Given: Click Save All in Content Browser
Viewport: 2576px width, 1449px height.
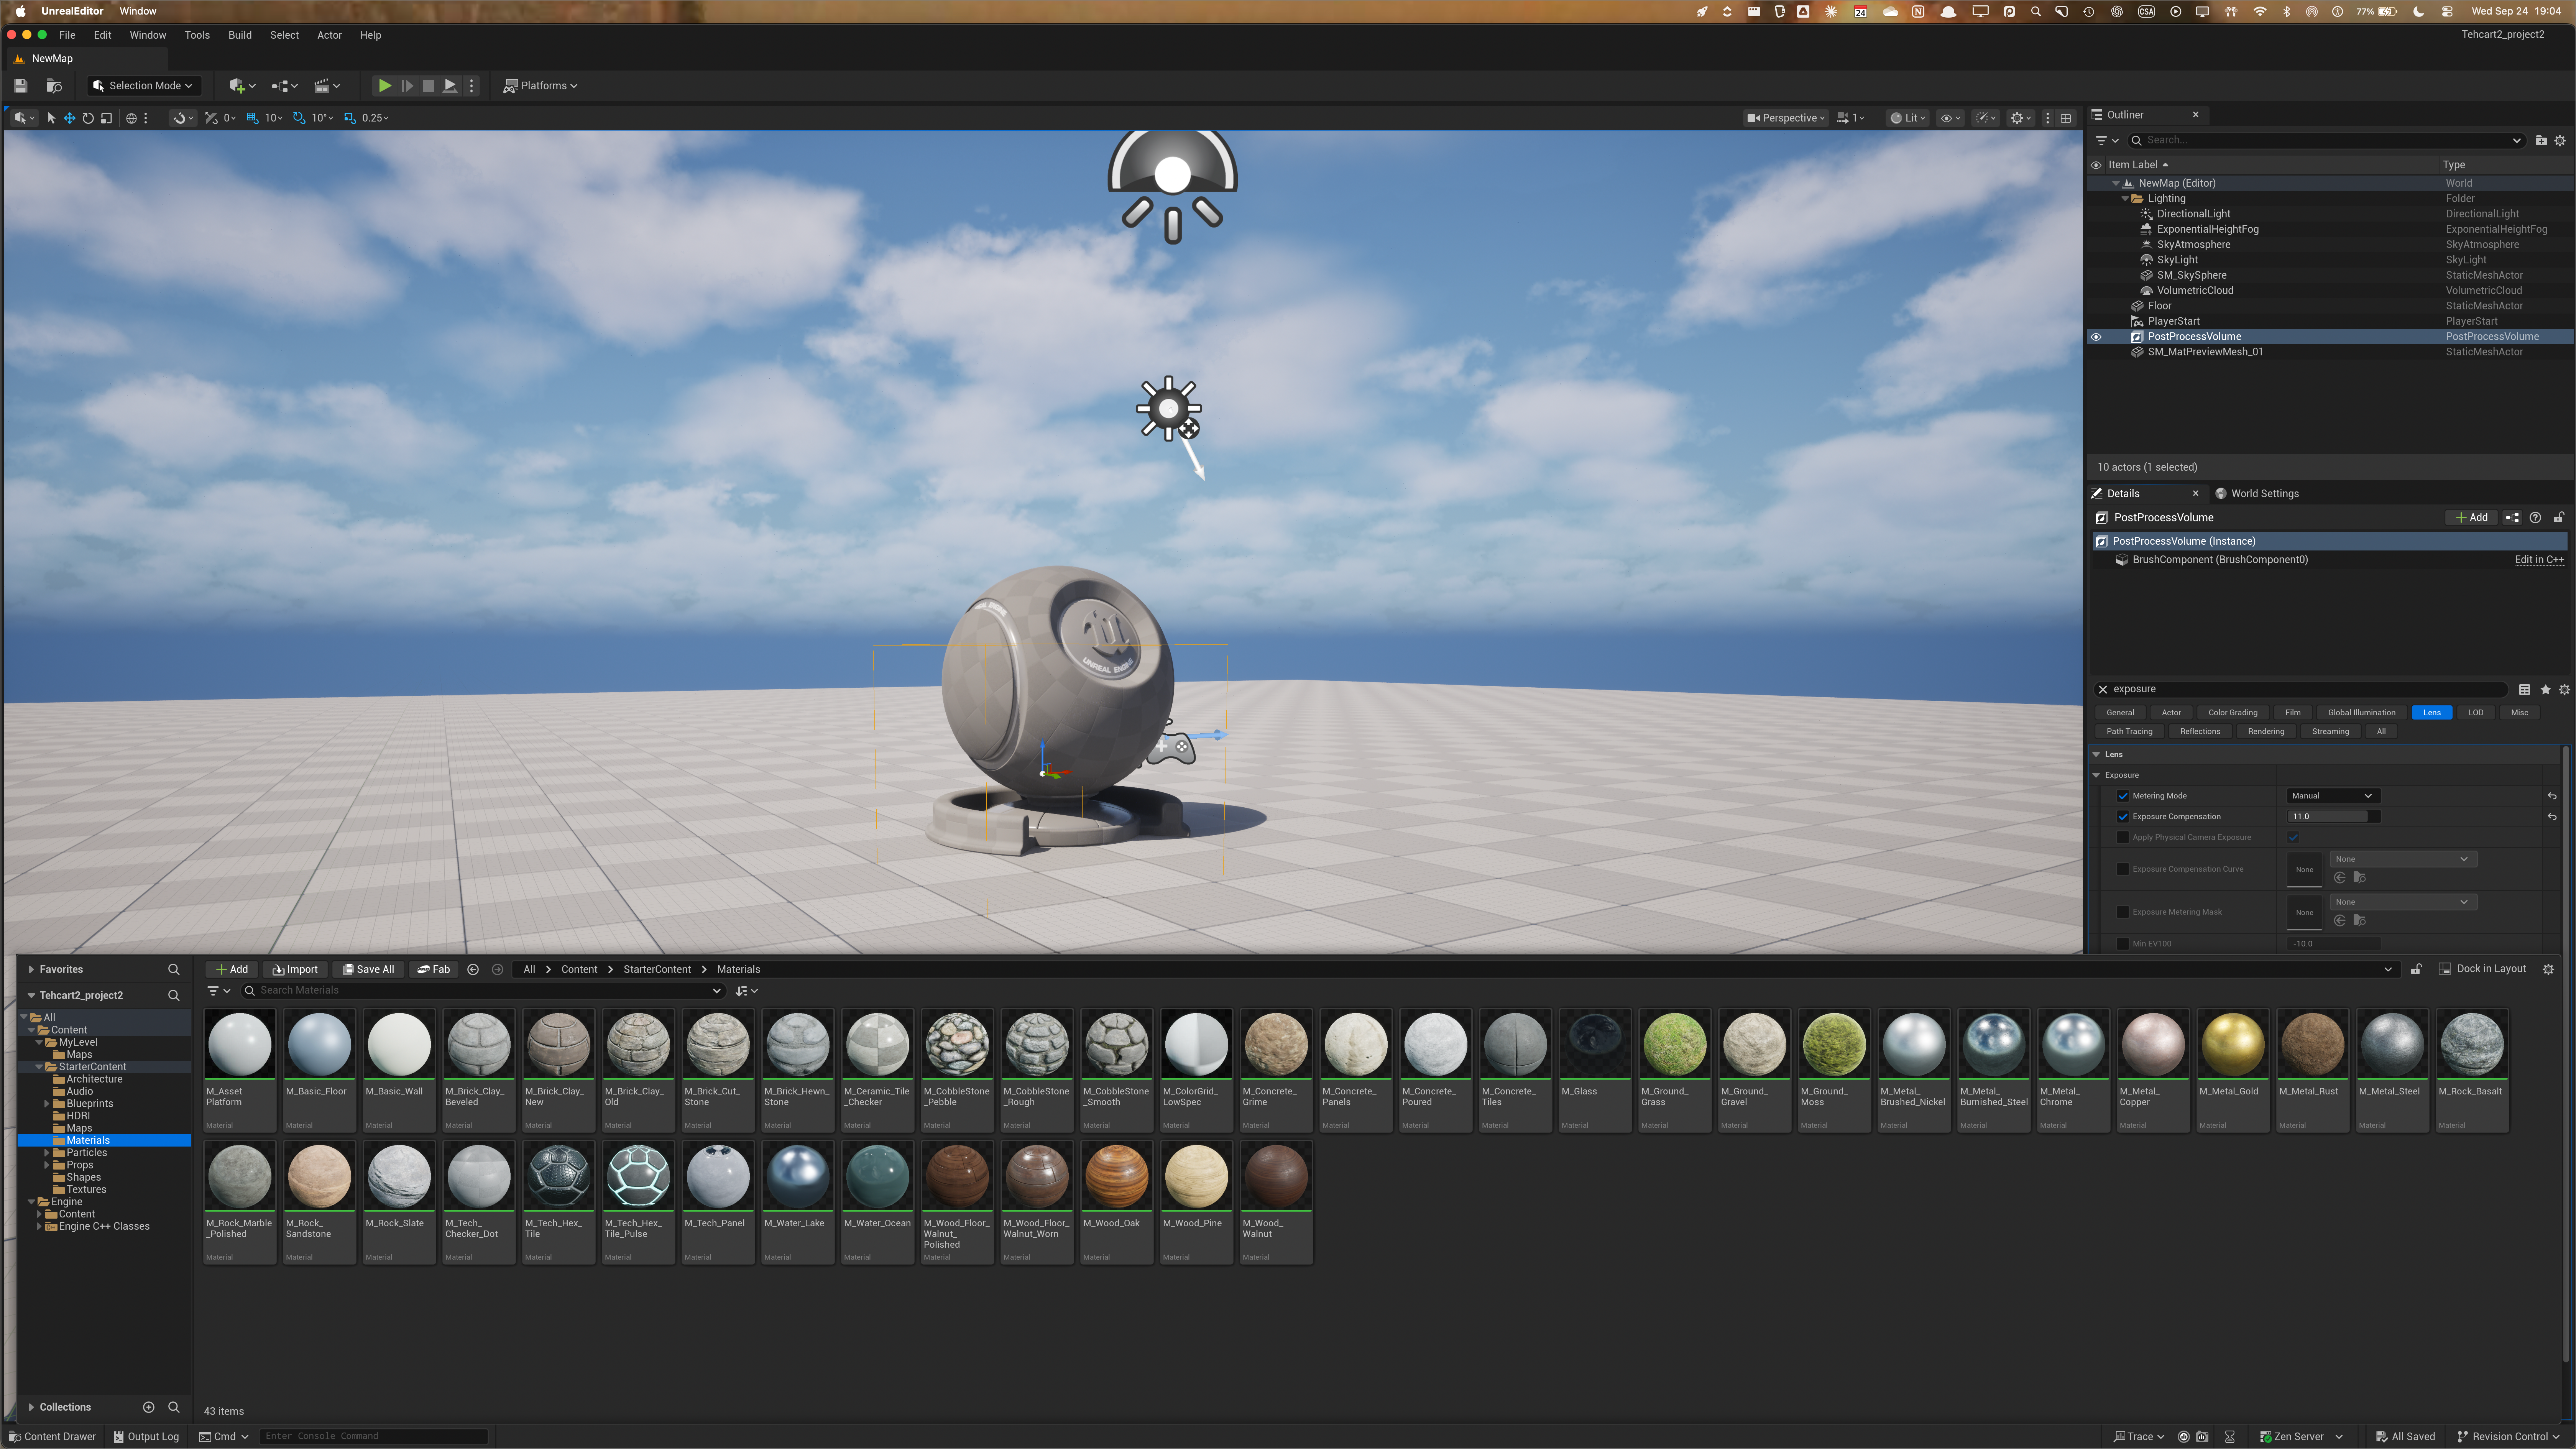Looking at the screenshot, I should coord(368,970).
